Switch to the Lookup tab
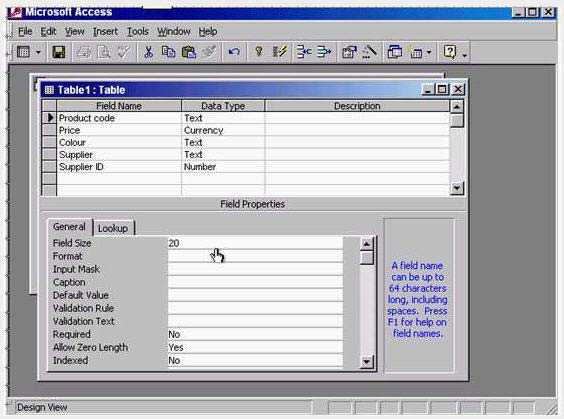 click(x=113, y=228)
